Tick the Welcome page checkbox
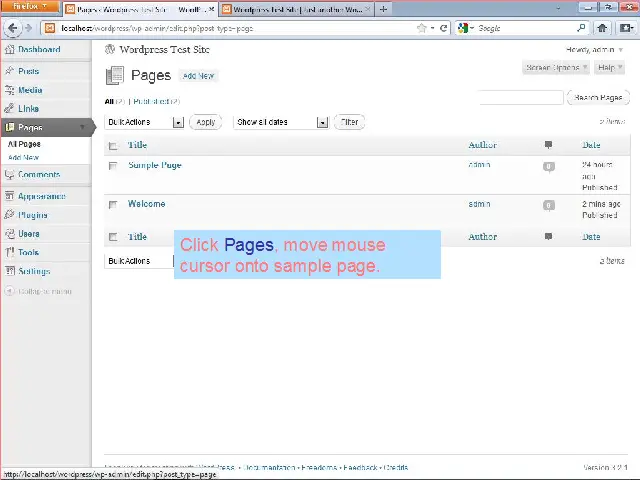The image size is (640, 480). [x=113, y=204]
